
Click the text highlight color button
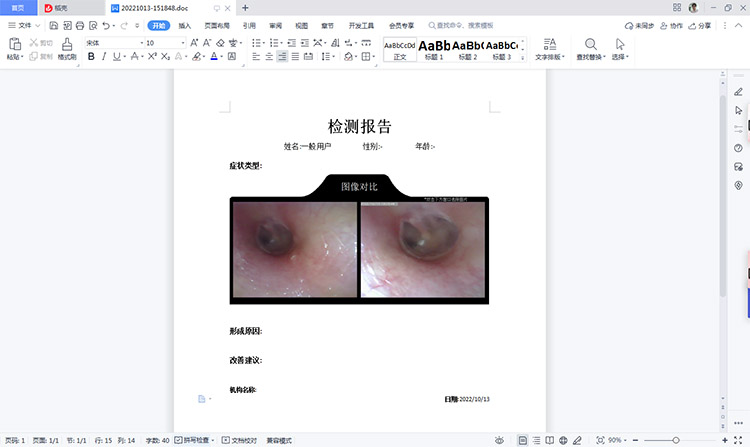[x=196, y=56]
